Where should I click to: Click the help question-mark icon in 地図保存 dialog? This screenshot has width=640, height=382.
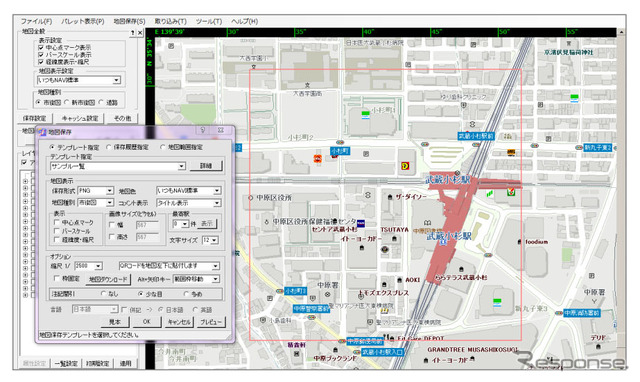pos(203,131)
